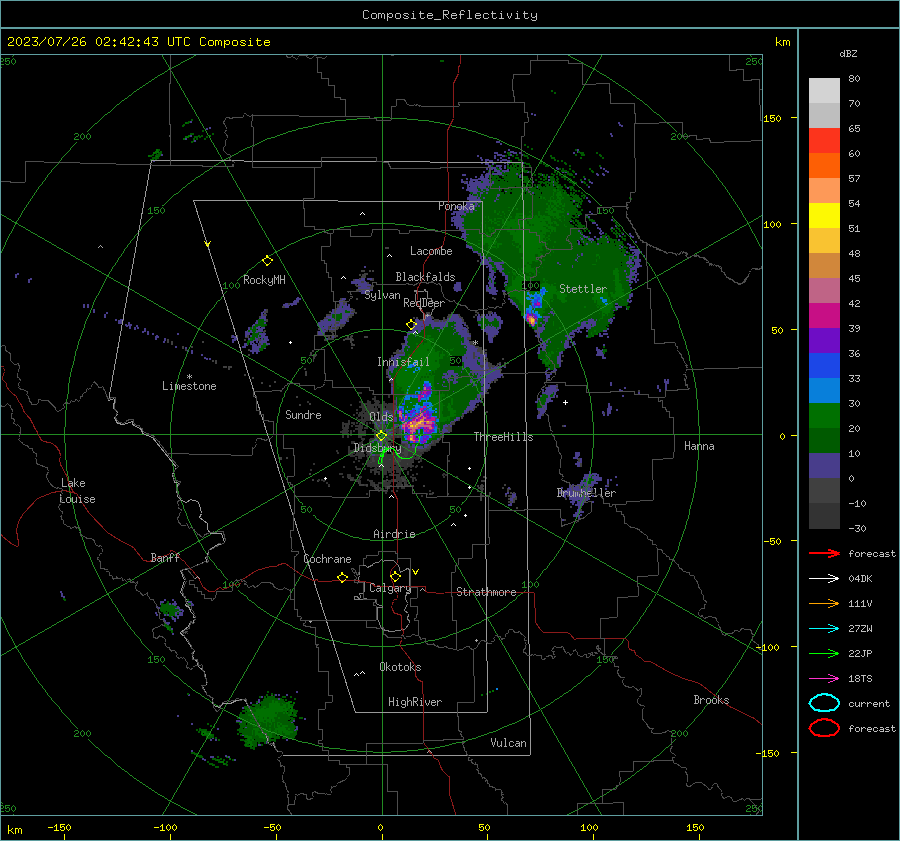Pick the purple 39 dBZ color swatch
This screenshot has width=900, height=841.
824,340
